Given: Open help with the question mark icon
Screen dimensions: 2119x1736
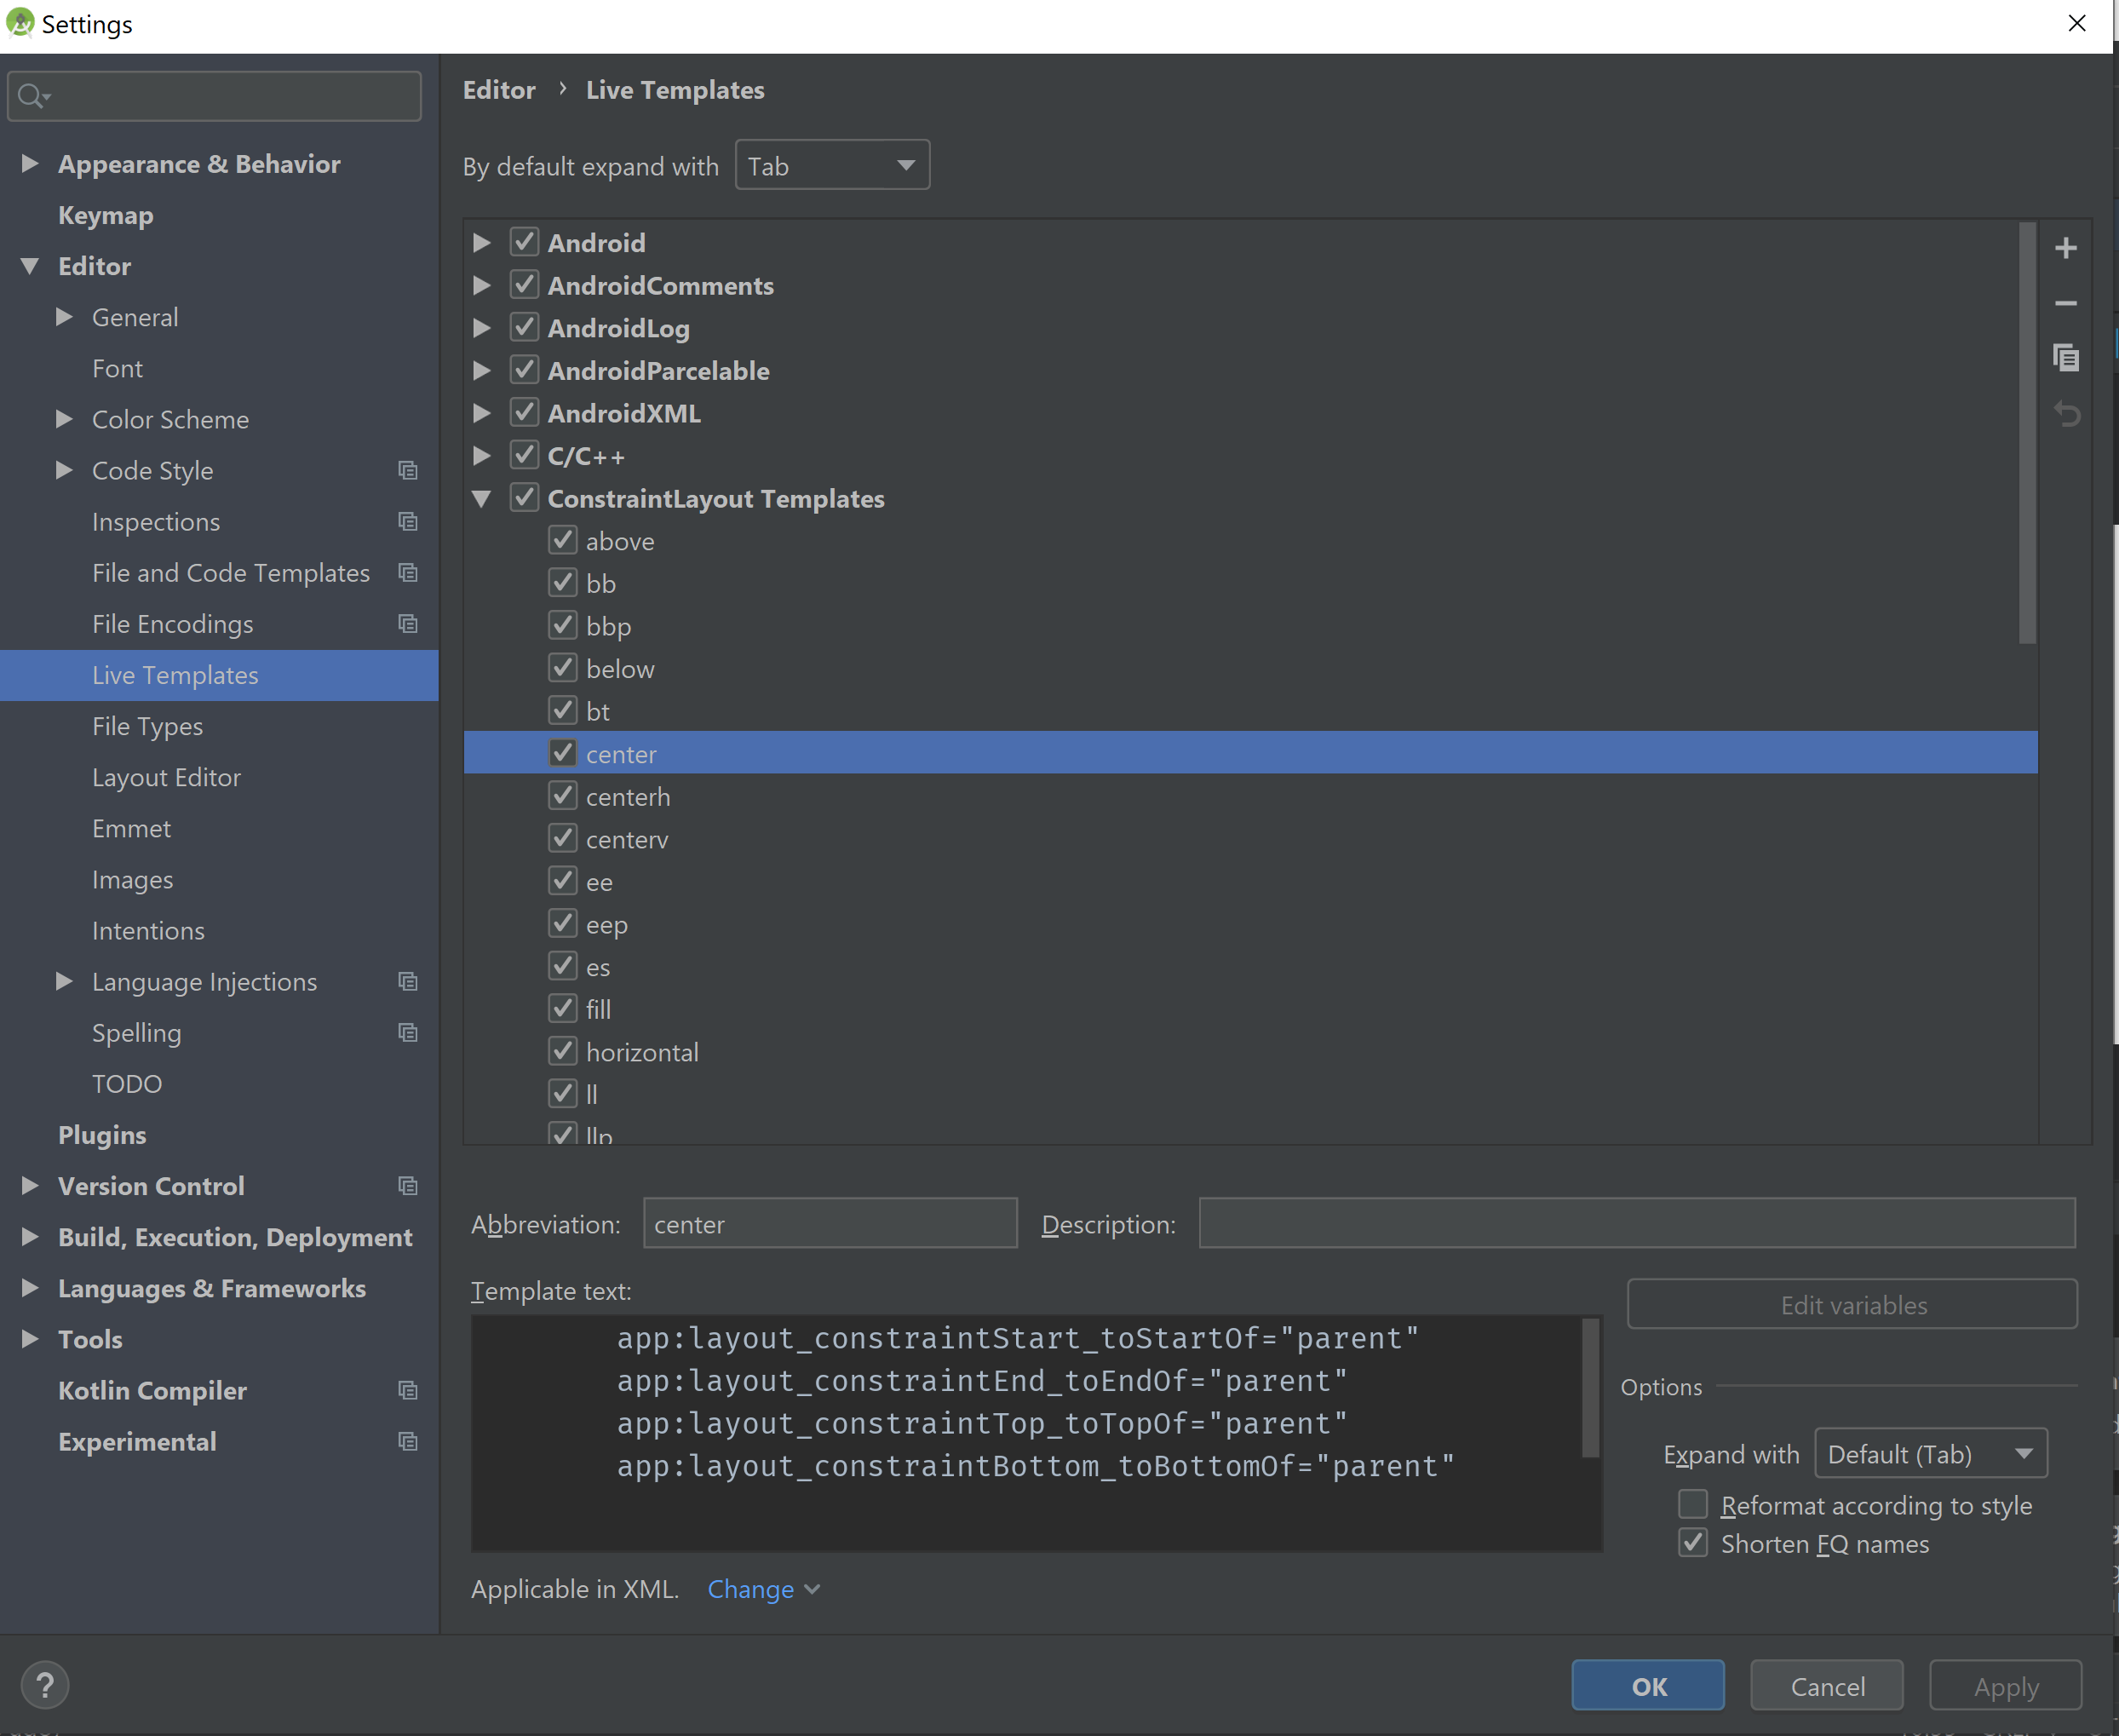Looking at the screenshot, I should 45,1685.
